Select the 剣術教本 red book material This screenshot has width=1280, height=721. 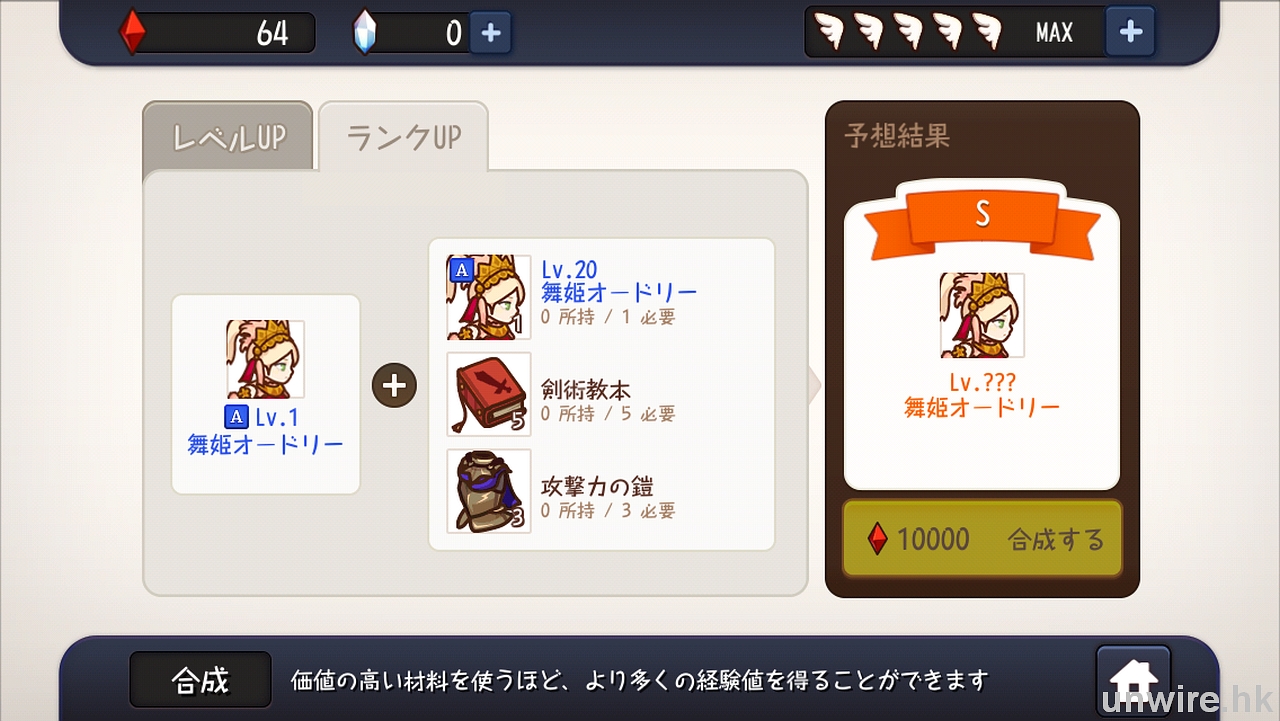click(x=489, y=394)
